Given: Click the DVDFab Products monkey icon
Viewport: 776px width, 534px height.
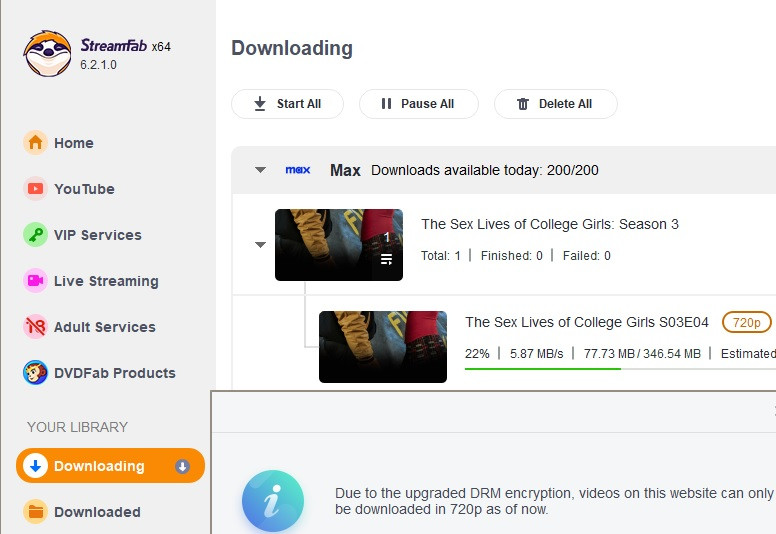Looking at the screenshot, I should point(35,373).
